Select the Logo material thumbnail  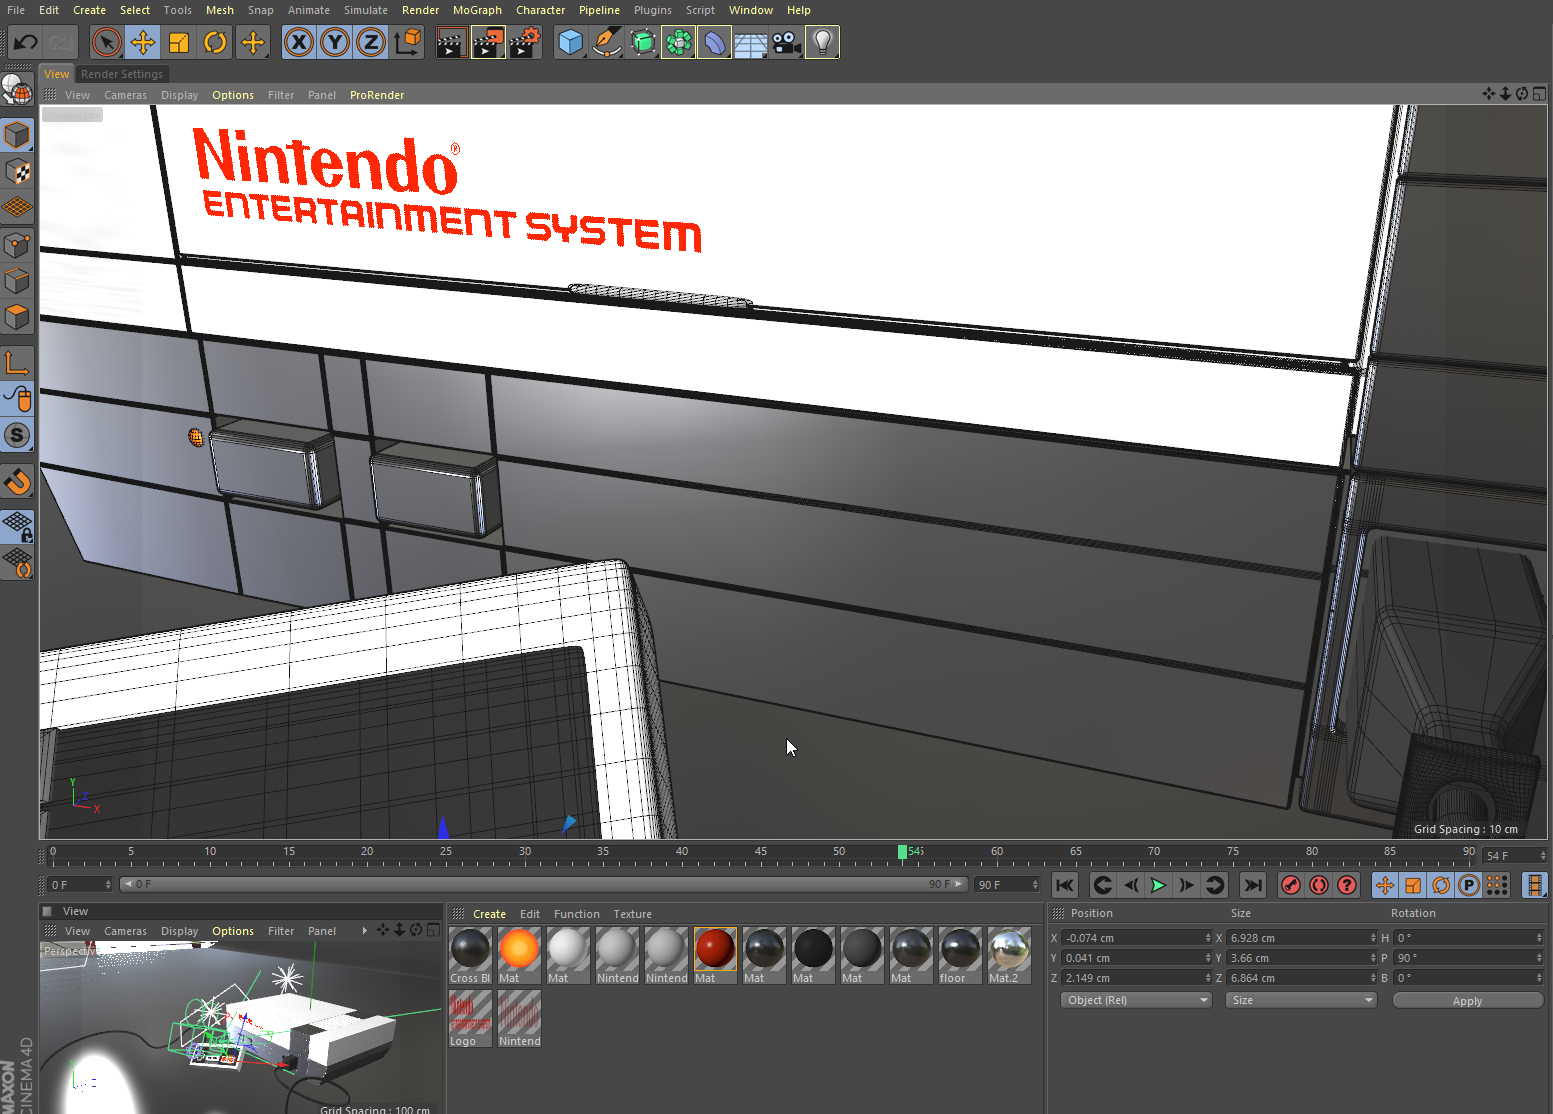(x=470, y=1018)
